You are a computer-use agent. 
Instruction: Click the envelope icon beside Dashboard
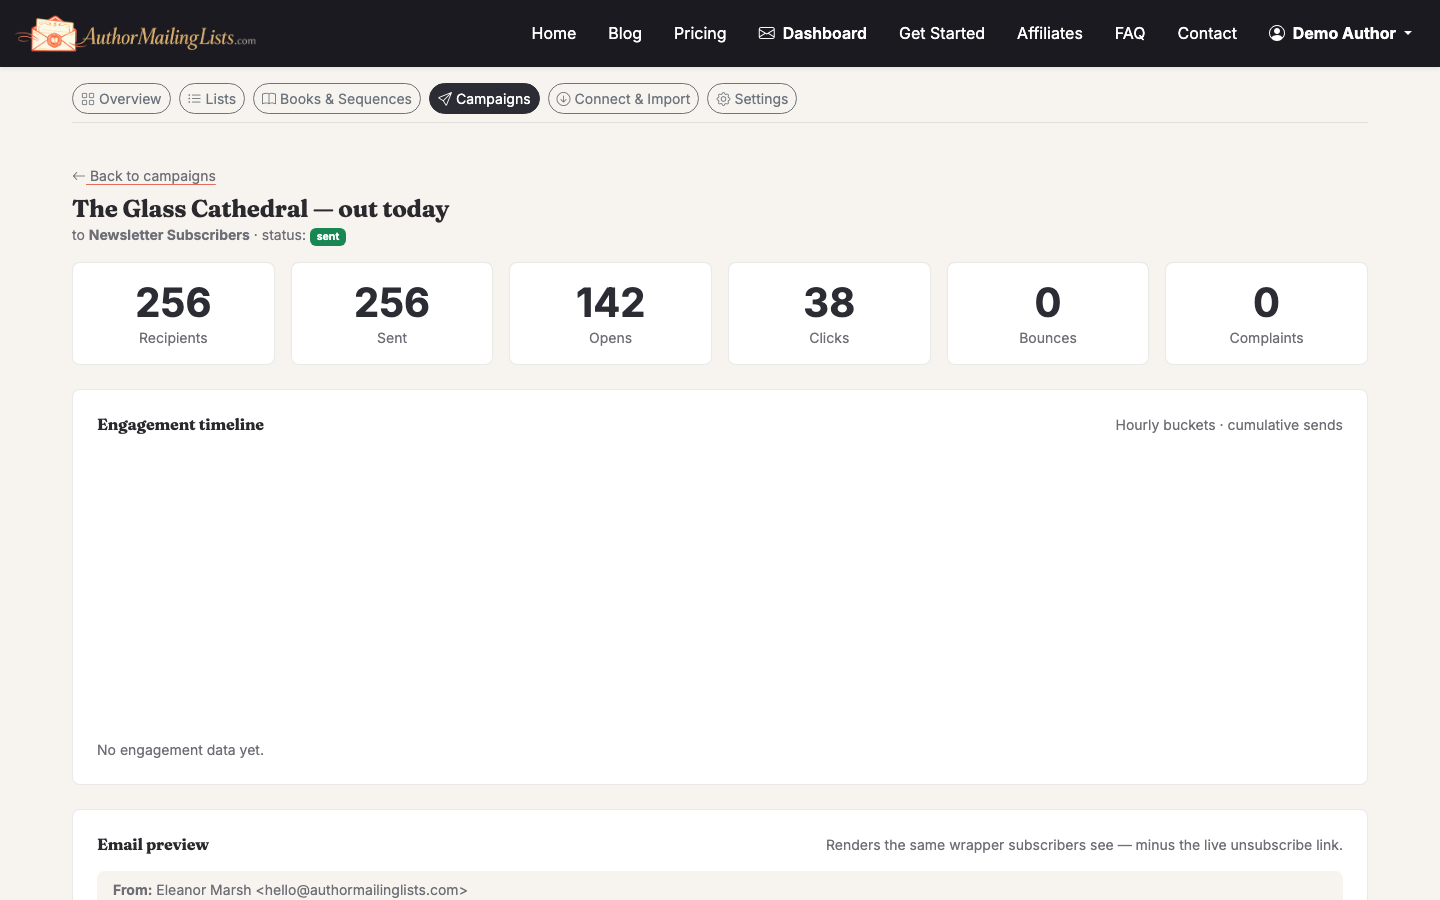[767, 33]
